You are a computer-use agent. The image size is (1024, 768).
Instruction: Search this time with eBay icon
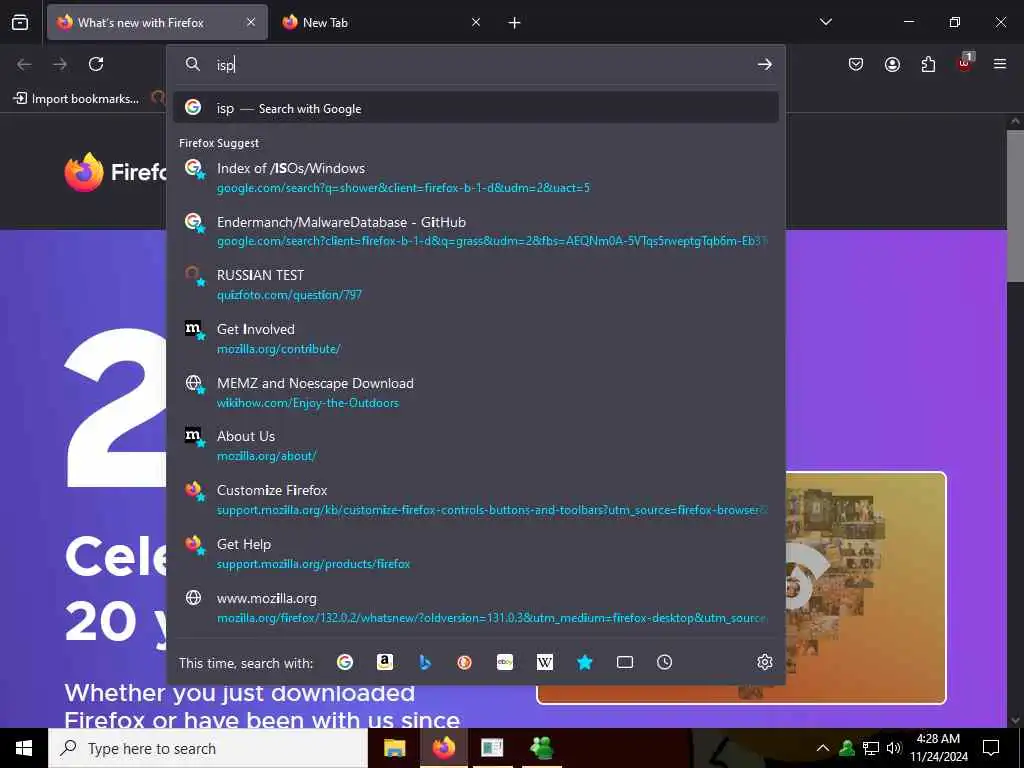tap(505, 662)
